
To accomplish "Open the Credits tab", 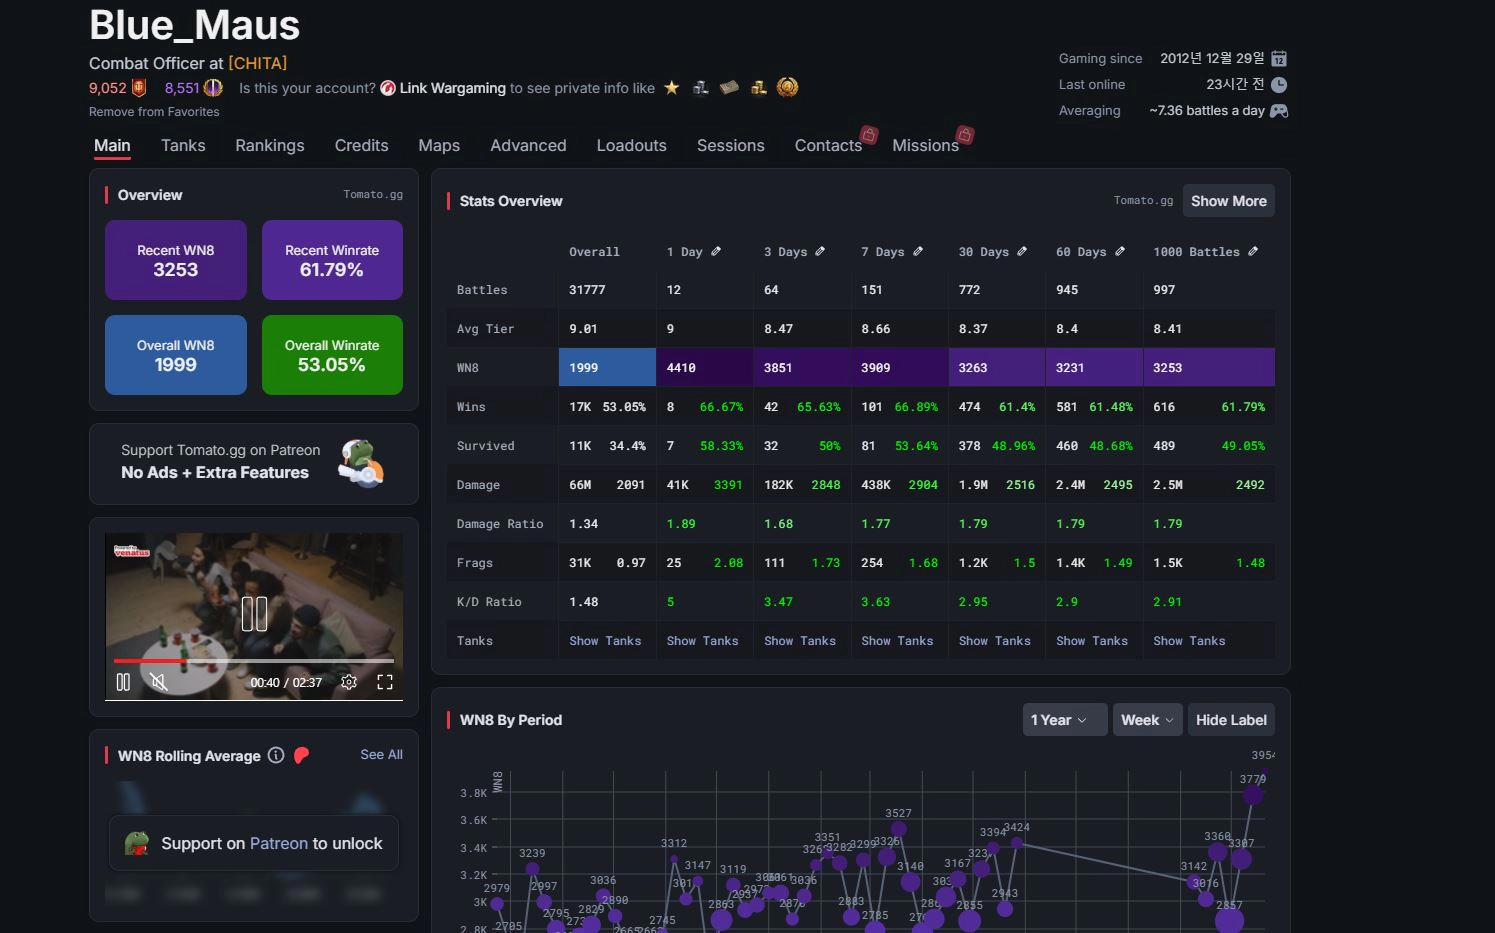I will (361, 146).
